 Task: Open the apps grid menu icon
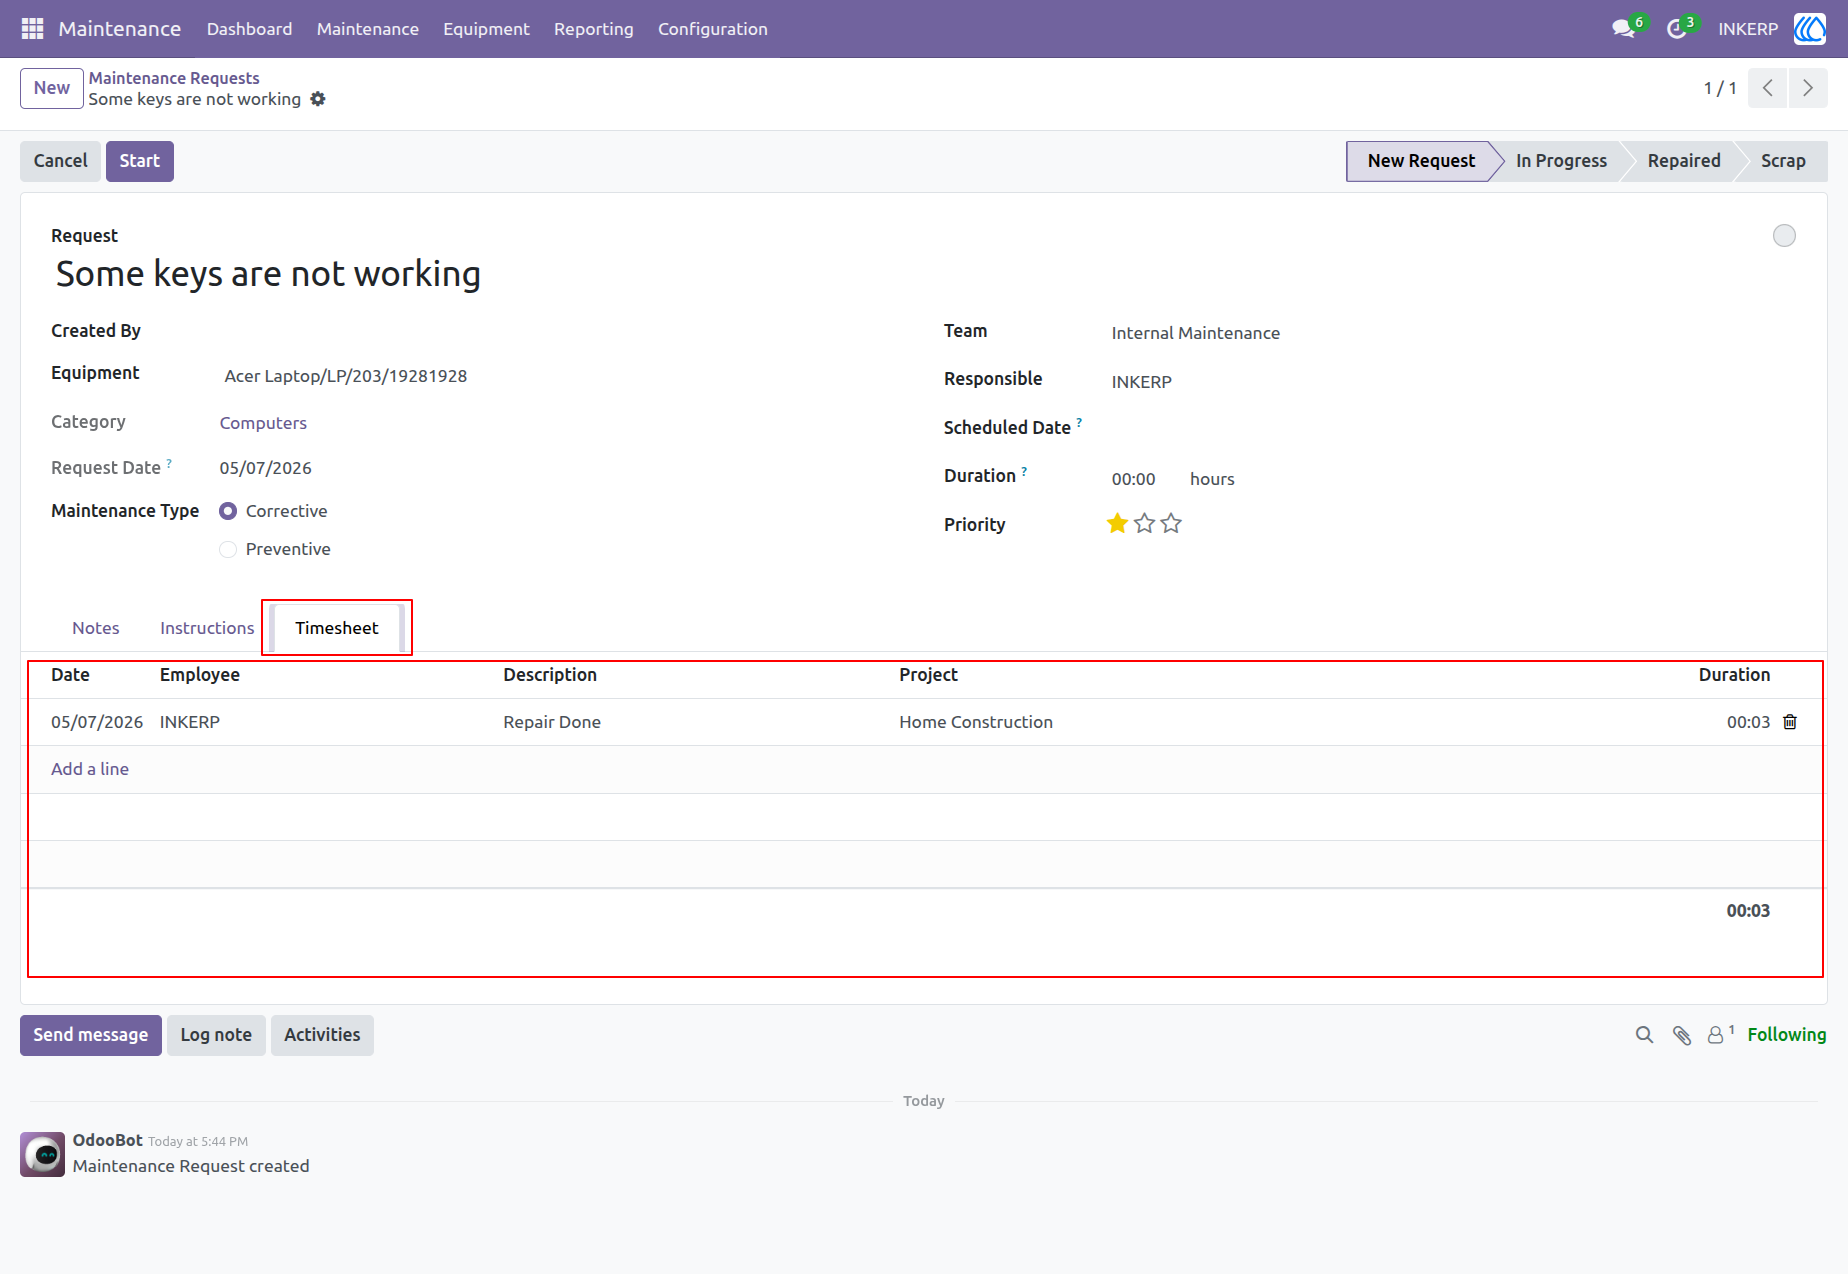coord(32,29)
